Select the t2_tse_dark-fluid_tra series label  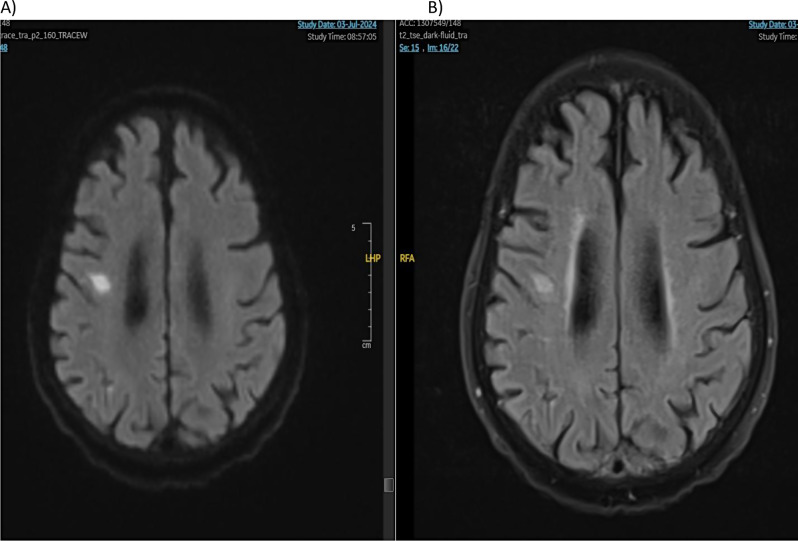[433, 36]
